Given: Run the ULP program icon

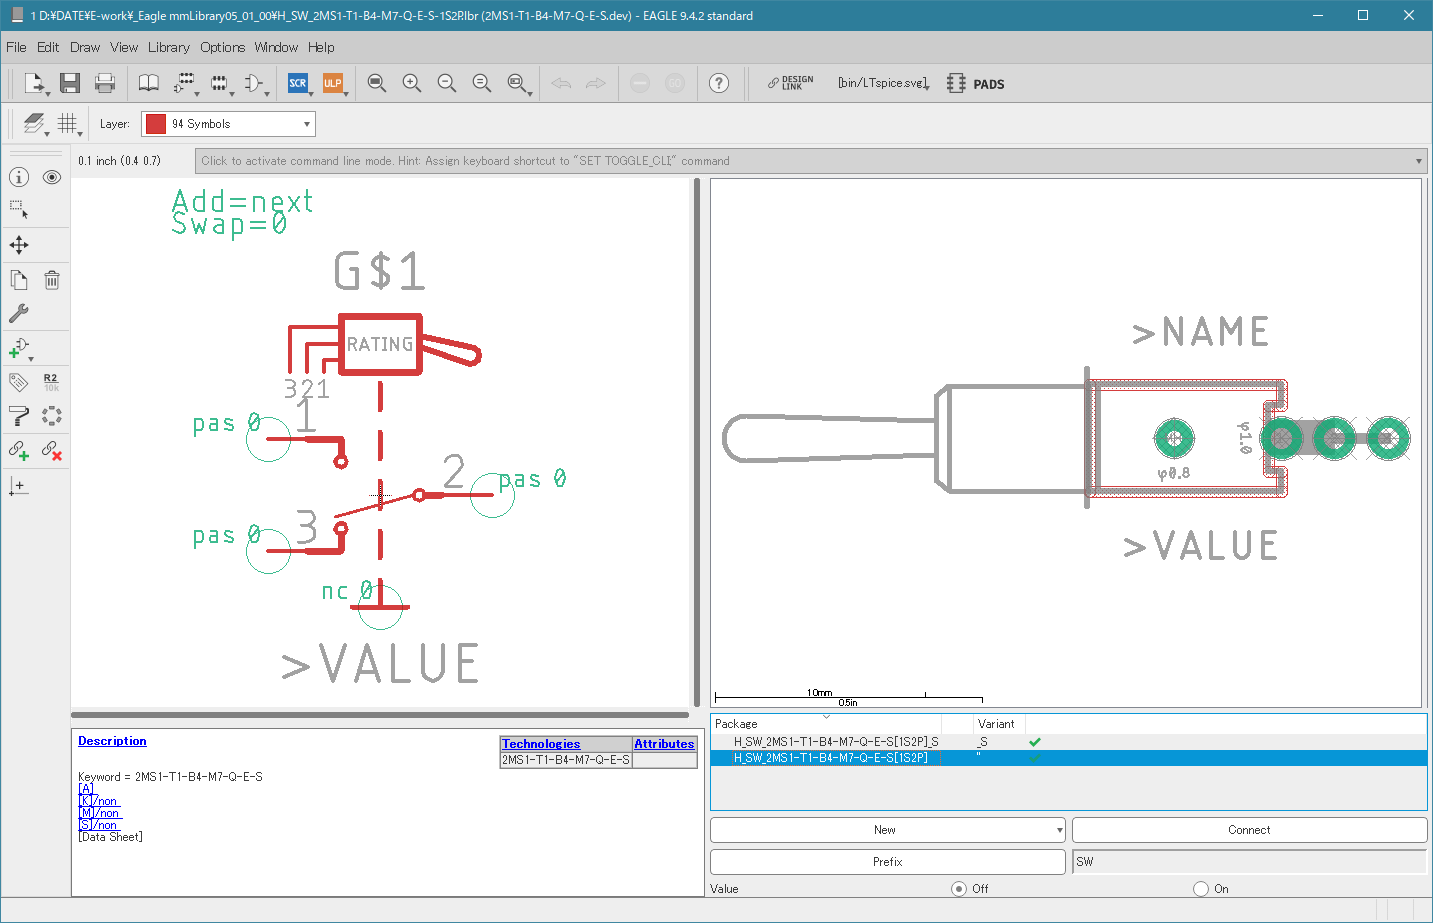Looking at the screenshot, I should pyautogui.click(x=333, y=83).
